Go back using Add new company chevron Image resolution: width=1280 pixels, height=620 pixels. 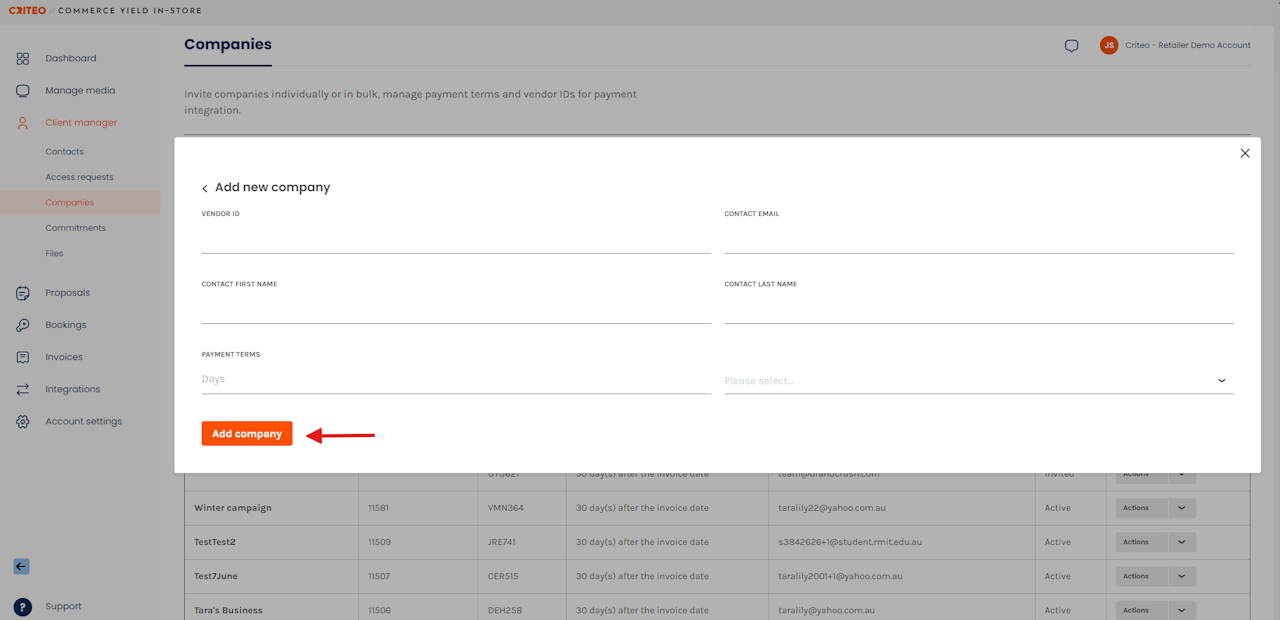[205, 188]
